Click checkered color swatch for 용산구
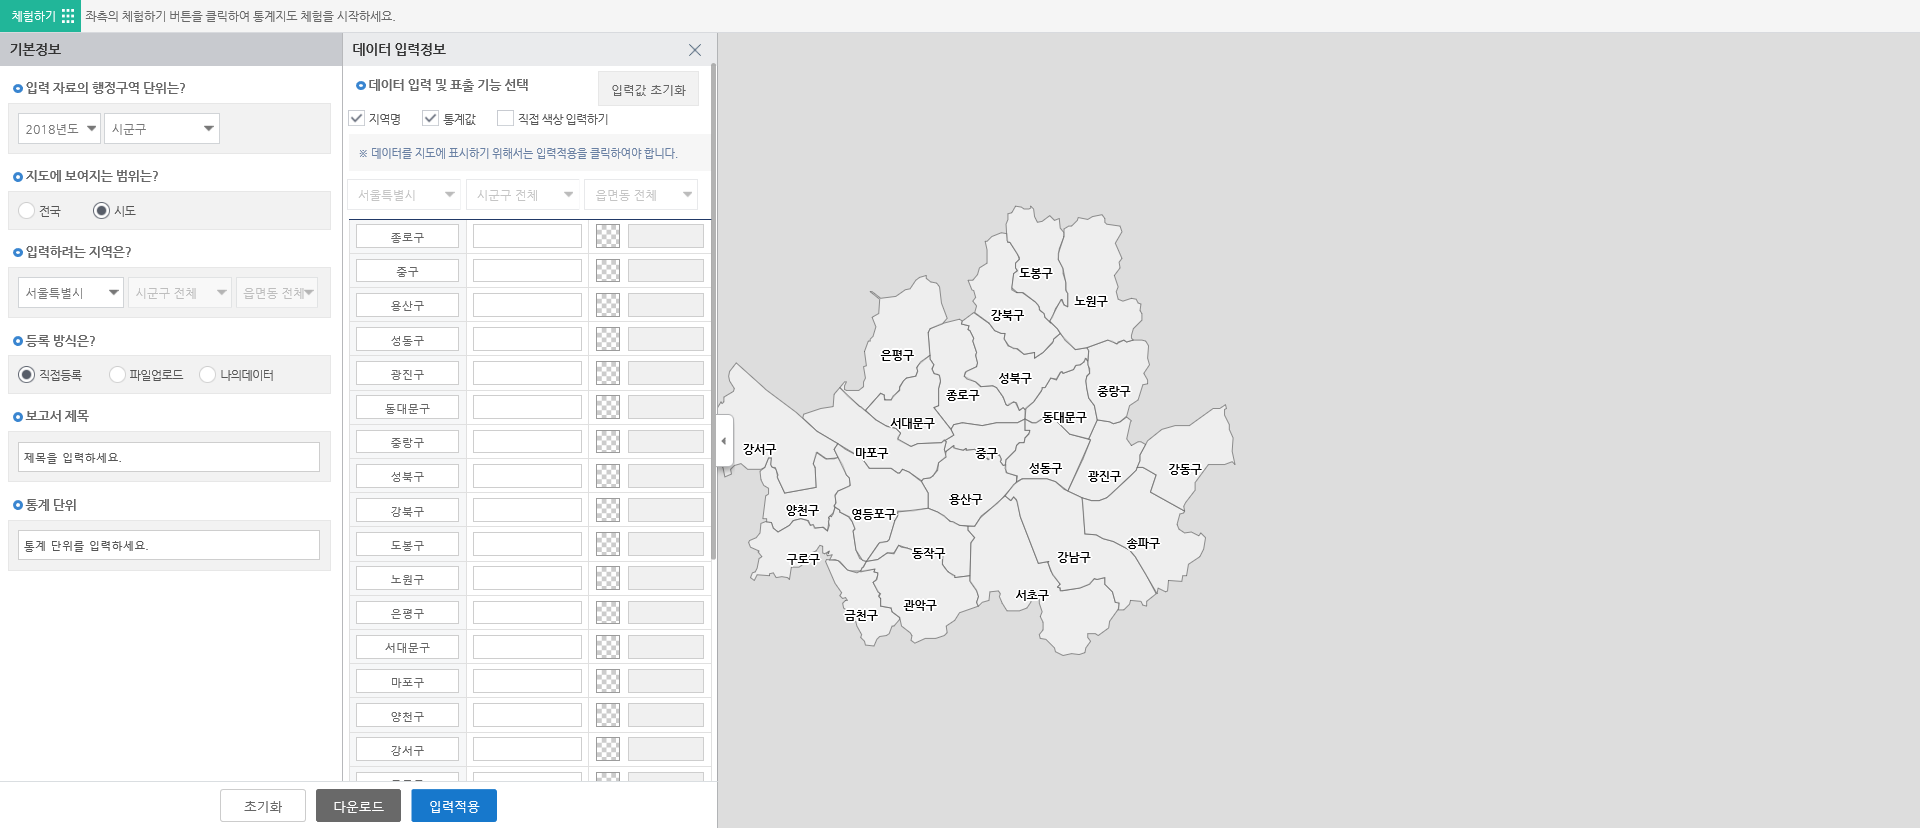 [607, 305]
